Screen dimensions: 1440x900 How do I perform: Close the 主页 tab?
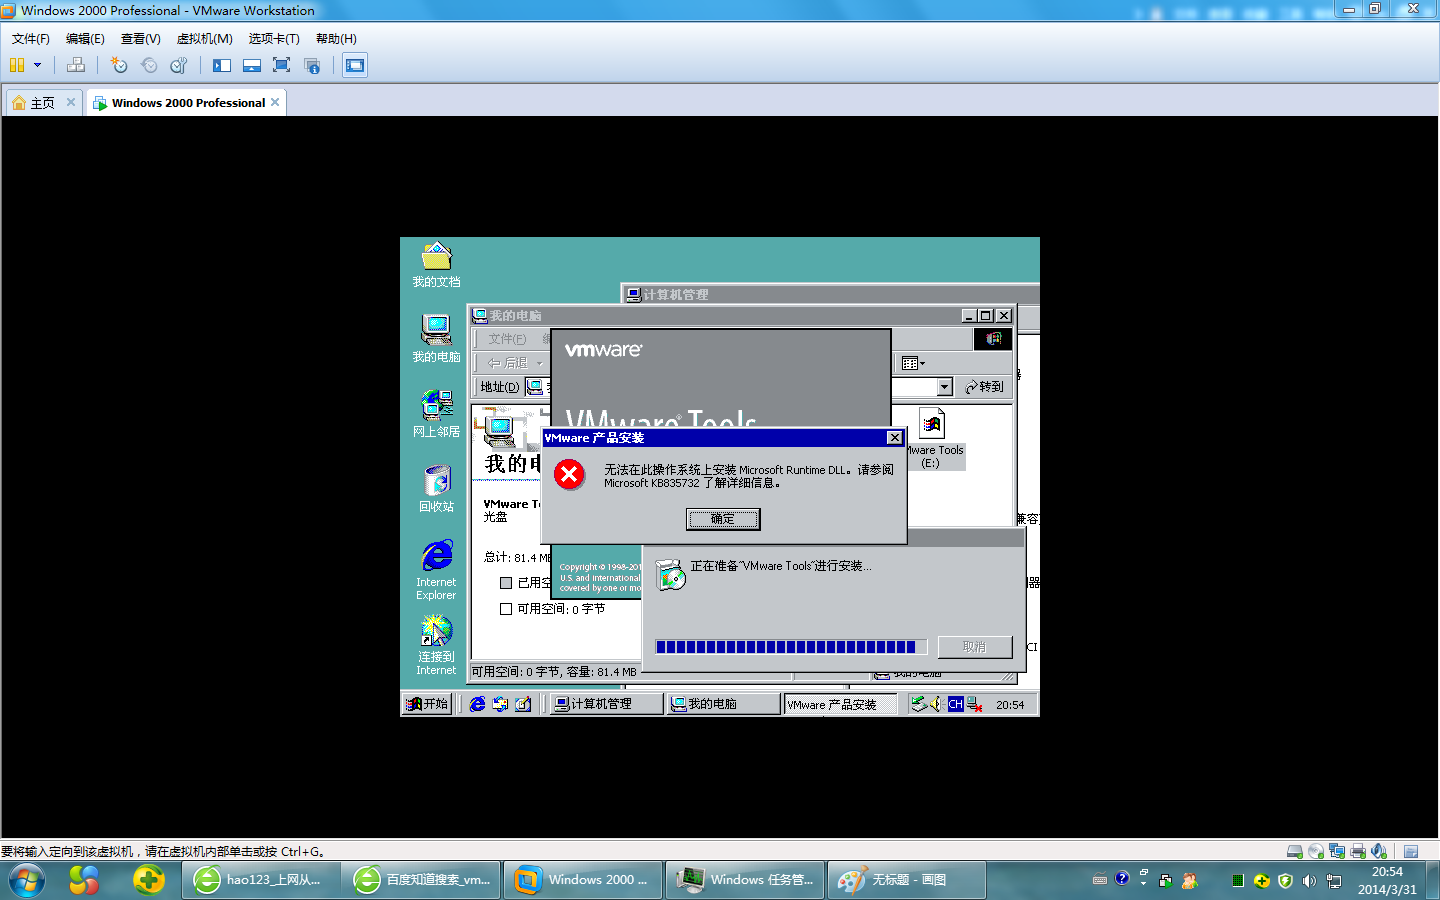click(x=71, y=102)
